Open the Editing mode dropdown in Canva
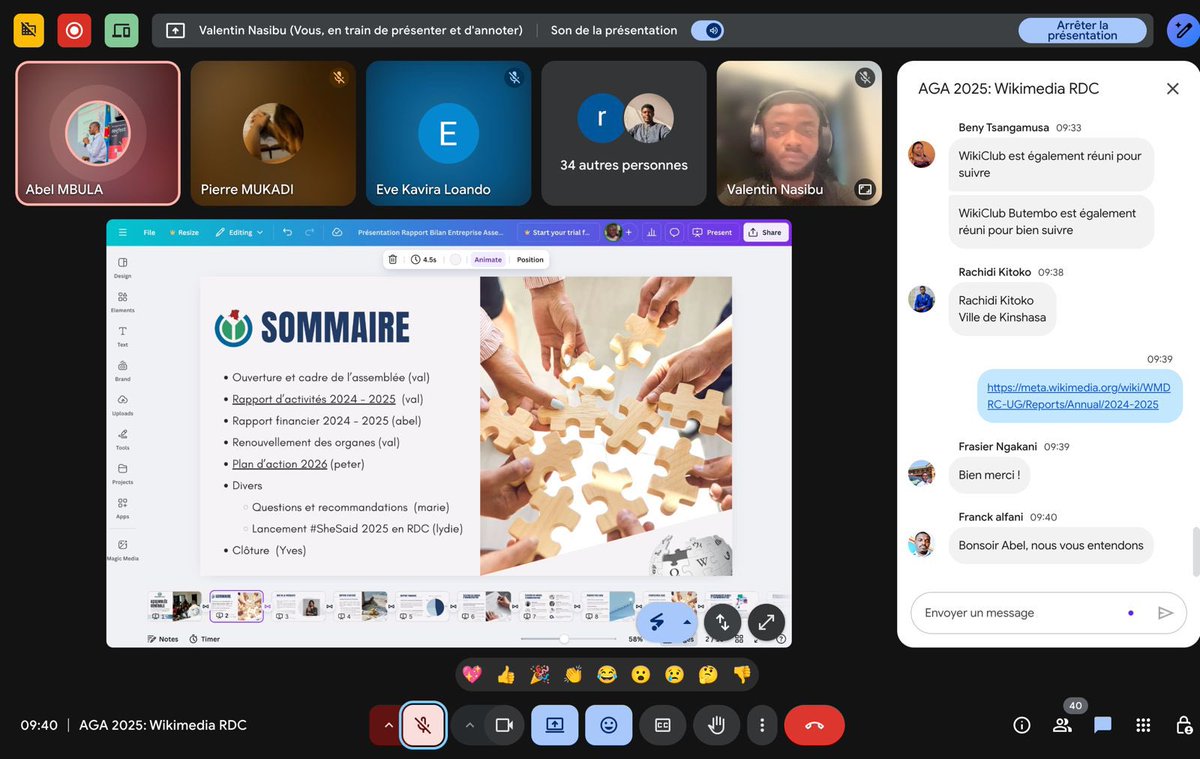 (240, 232)
